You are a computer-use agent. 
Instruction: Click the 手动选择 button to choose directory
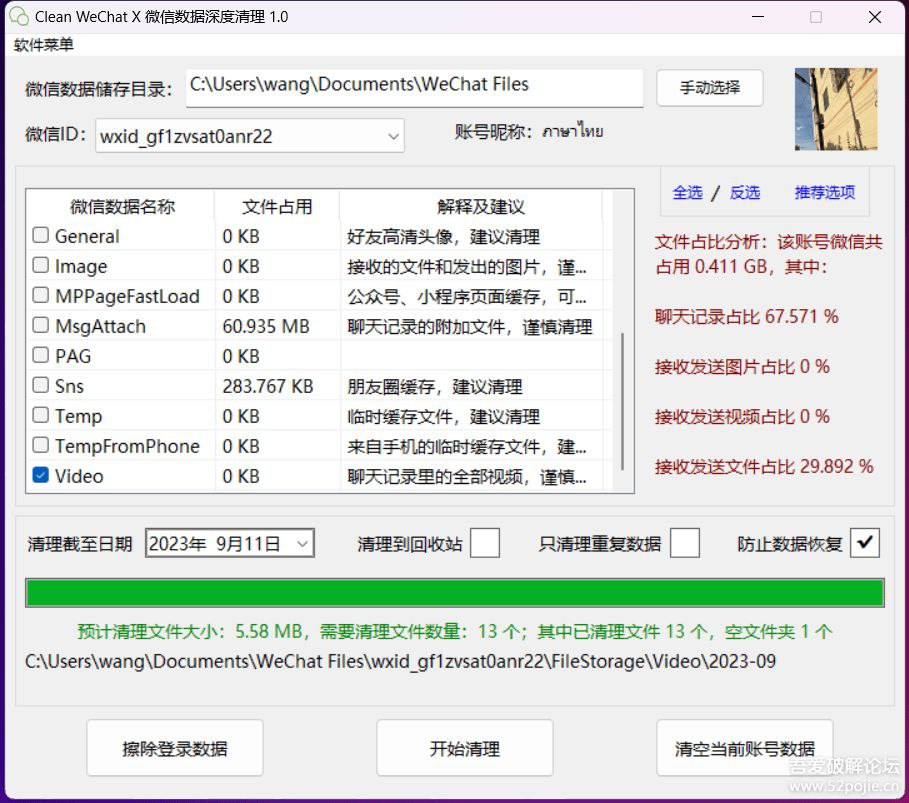click(709, 88)
